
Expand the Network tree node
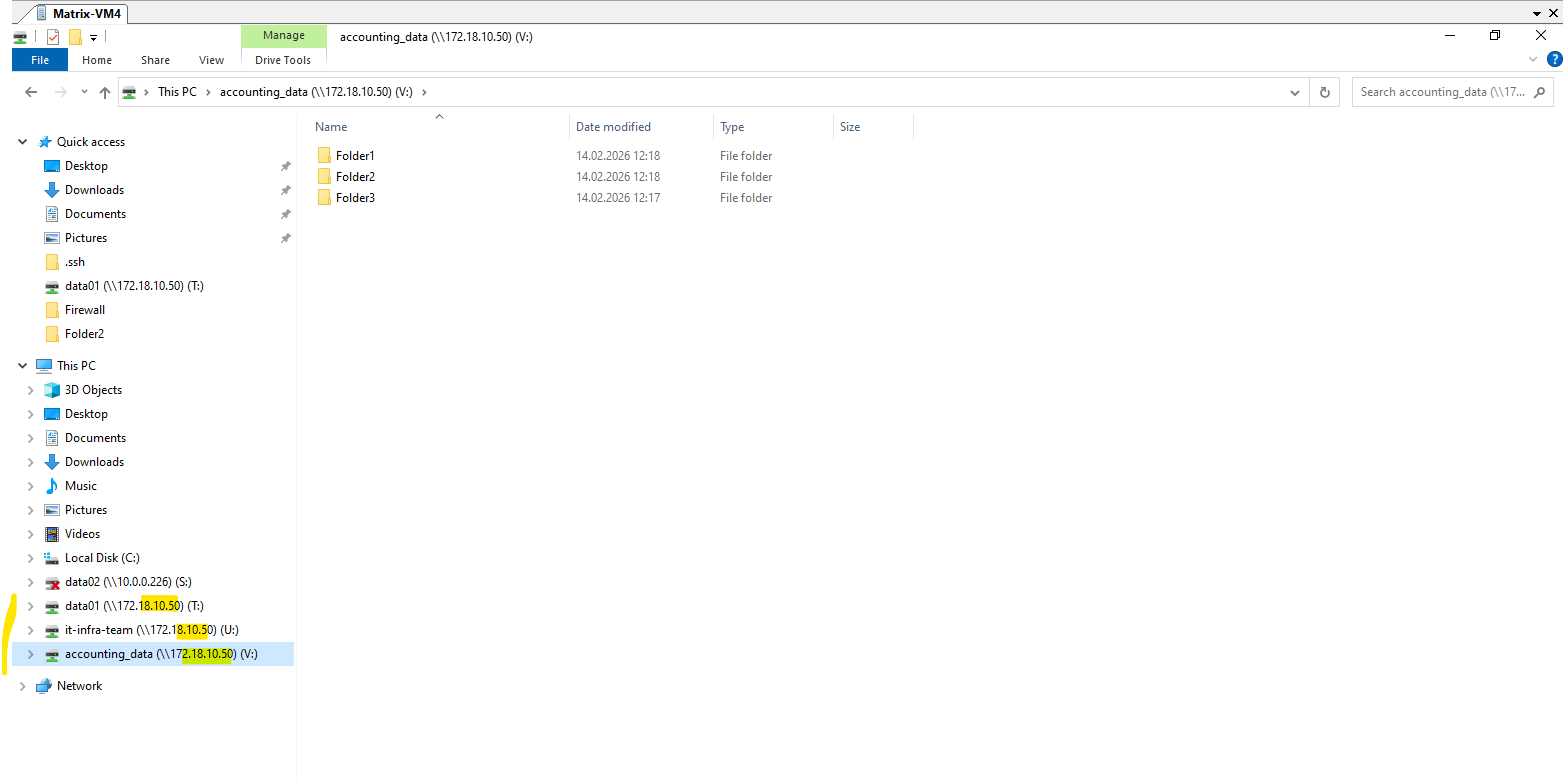click(23, 686)
